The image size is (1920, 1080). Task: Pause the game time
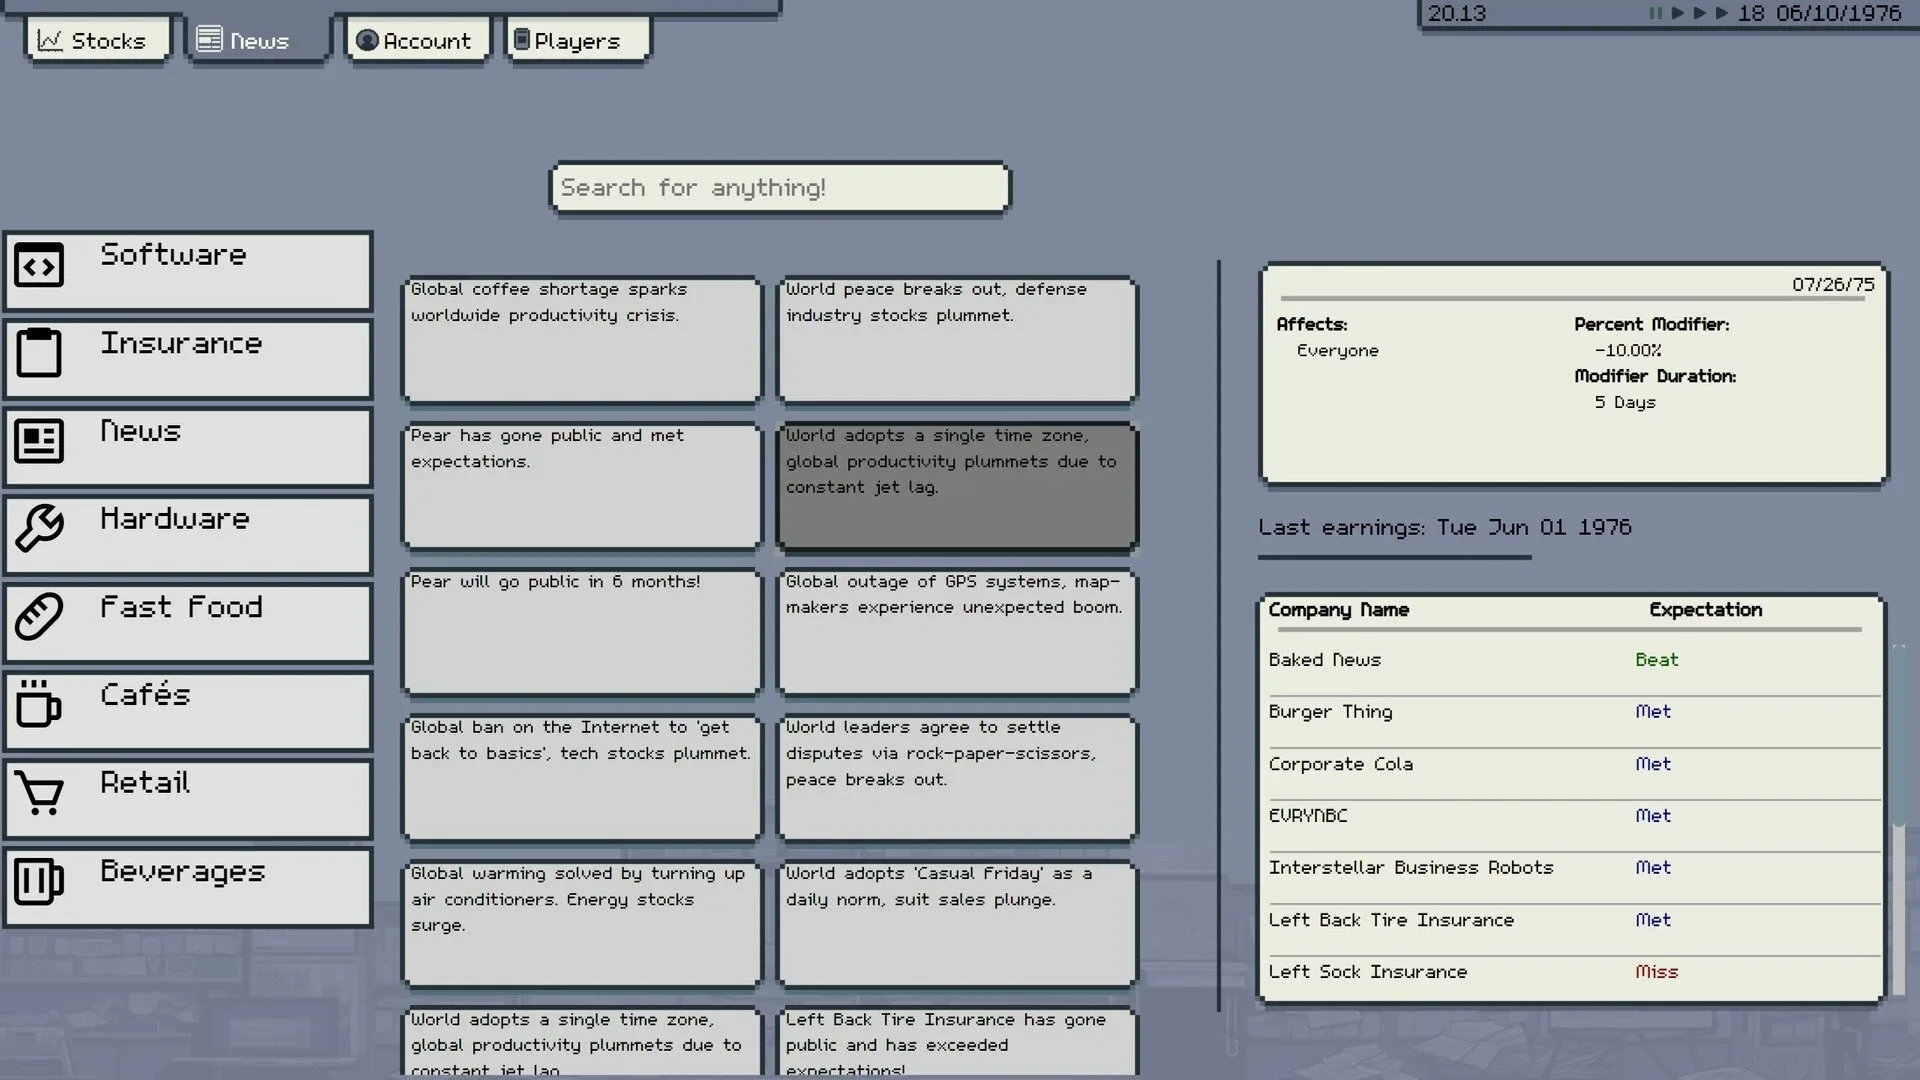tap(1655, 13)
